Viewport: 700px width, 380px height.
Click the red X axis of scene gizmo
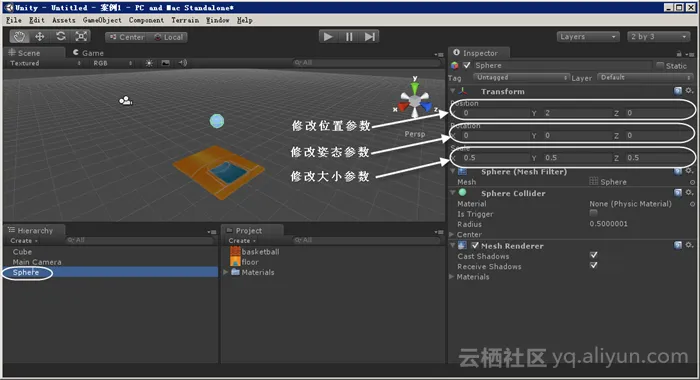pyautogui.click(x=403, y=107)
